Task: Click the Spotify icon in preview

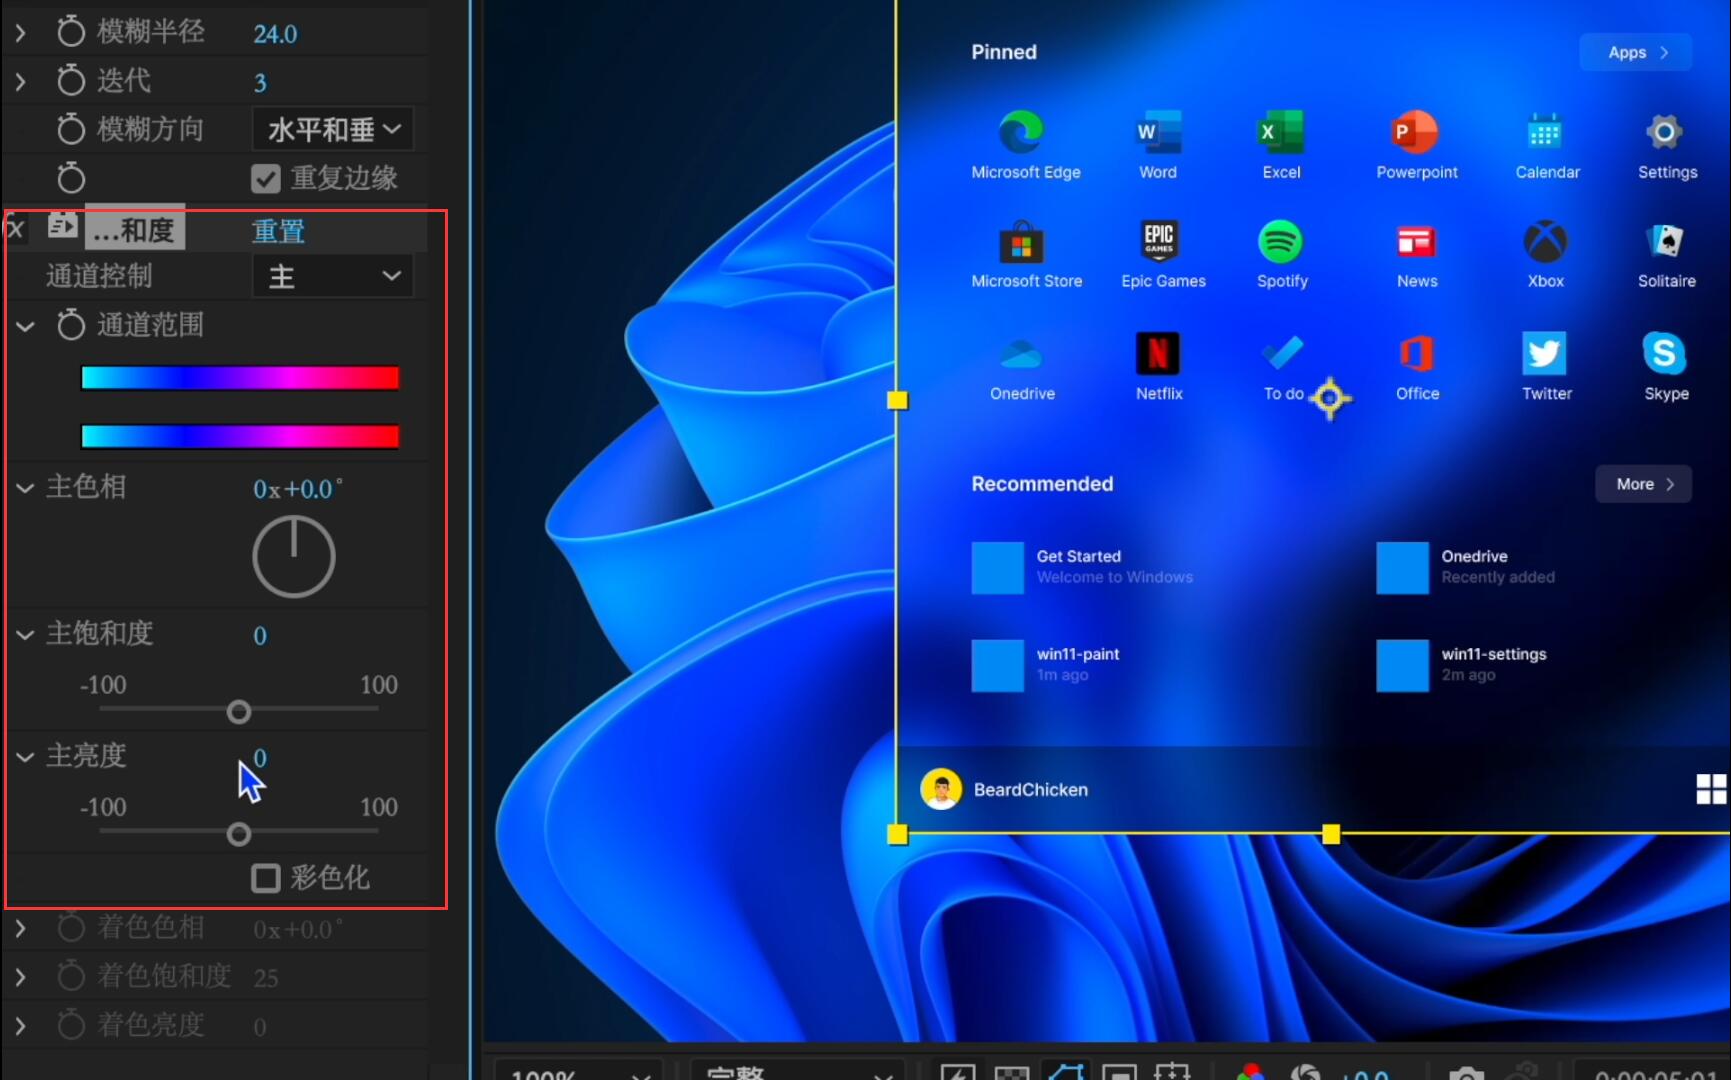Action: 1281,241
